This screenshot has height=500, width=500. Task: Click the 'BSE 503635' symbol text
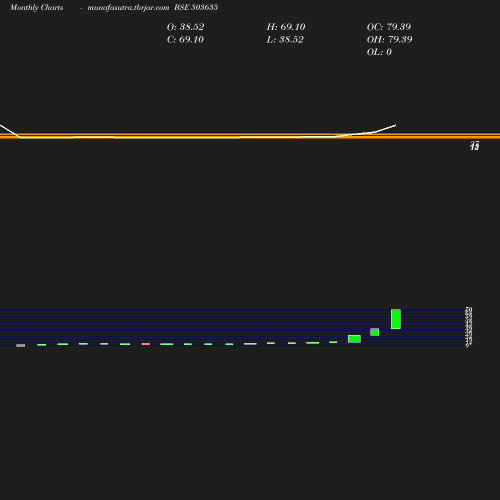196,7
